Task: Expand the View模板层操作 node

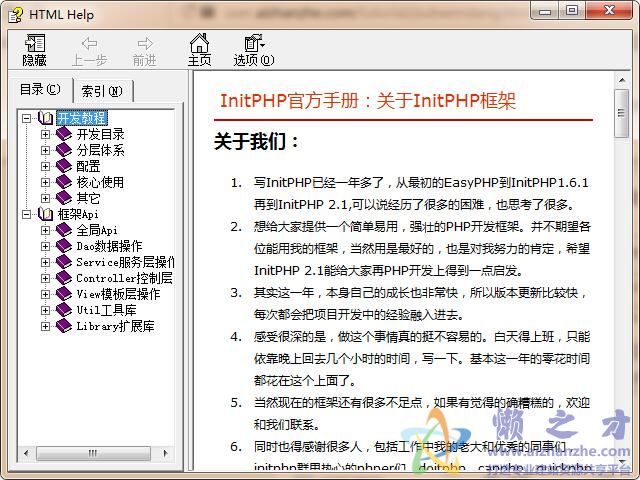Action: pyautogui.click(x=45, y=294)
